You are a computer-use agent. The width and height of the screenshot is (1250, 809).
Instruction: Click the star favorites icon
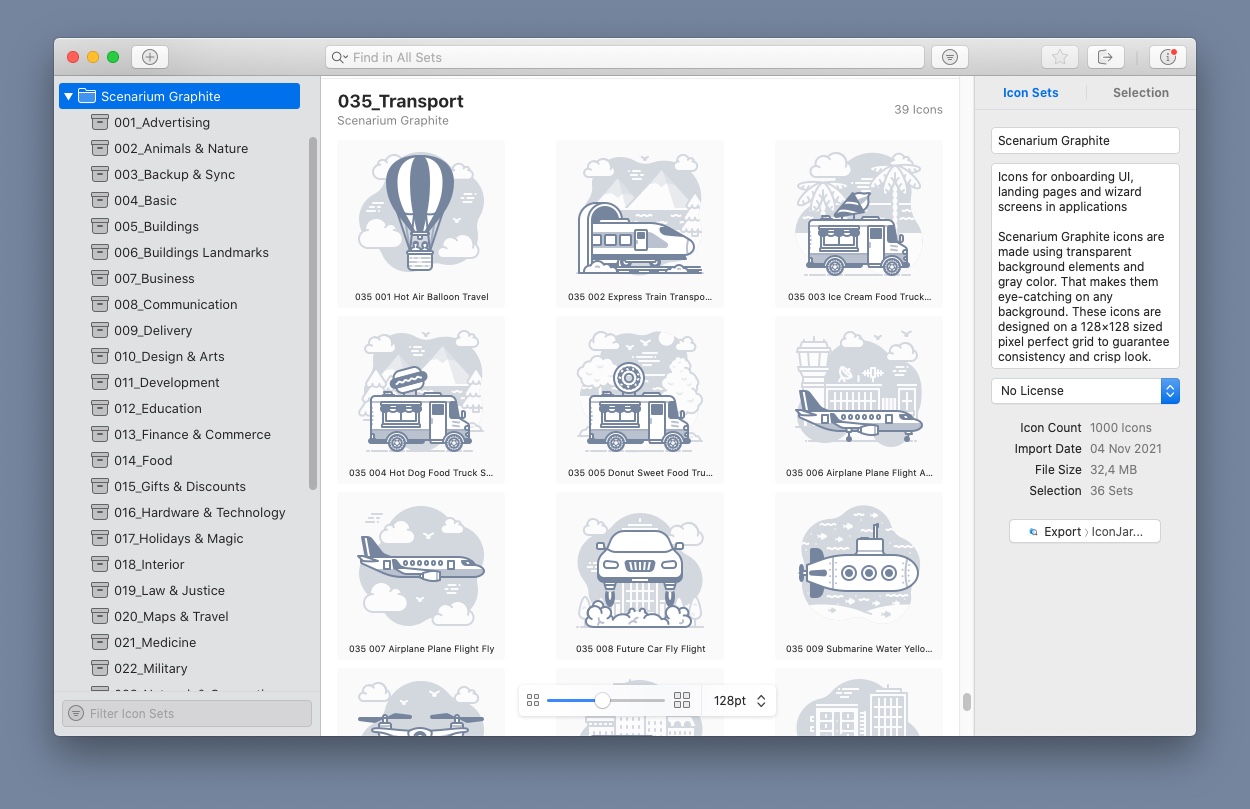(1059, 57)
